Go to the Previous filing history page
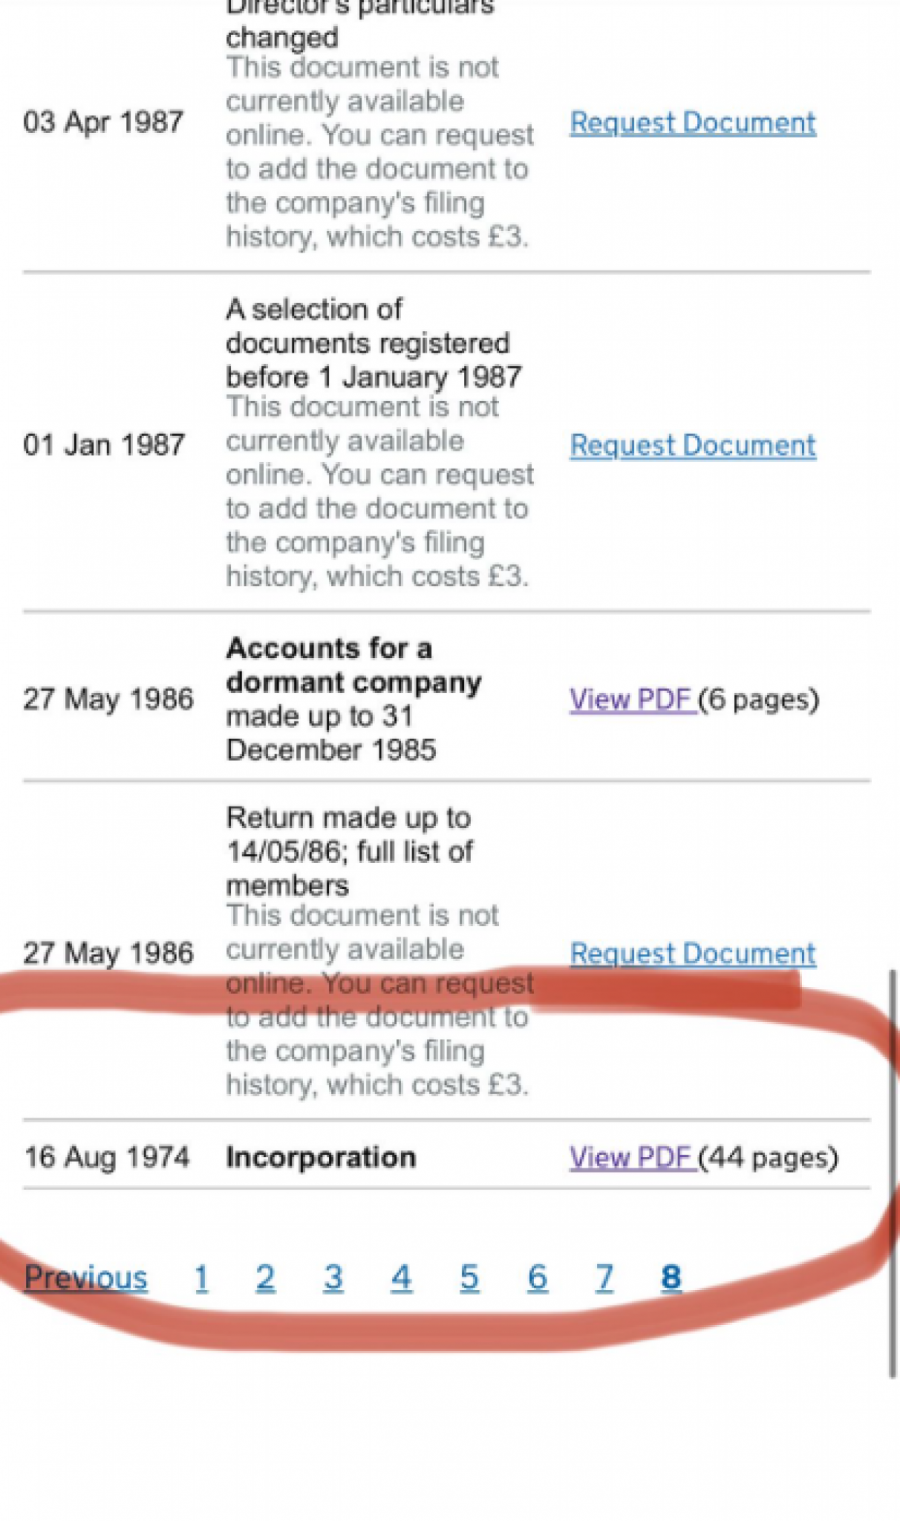900x1521 pixels. coord(86,1278)
